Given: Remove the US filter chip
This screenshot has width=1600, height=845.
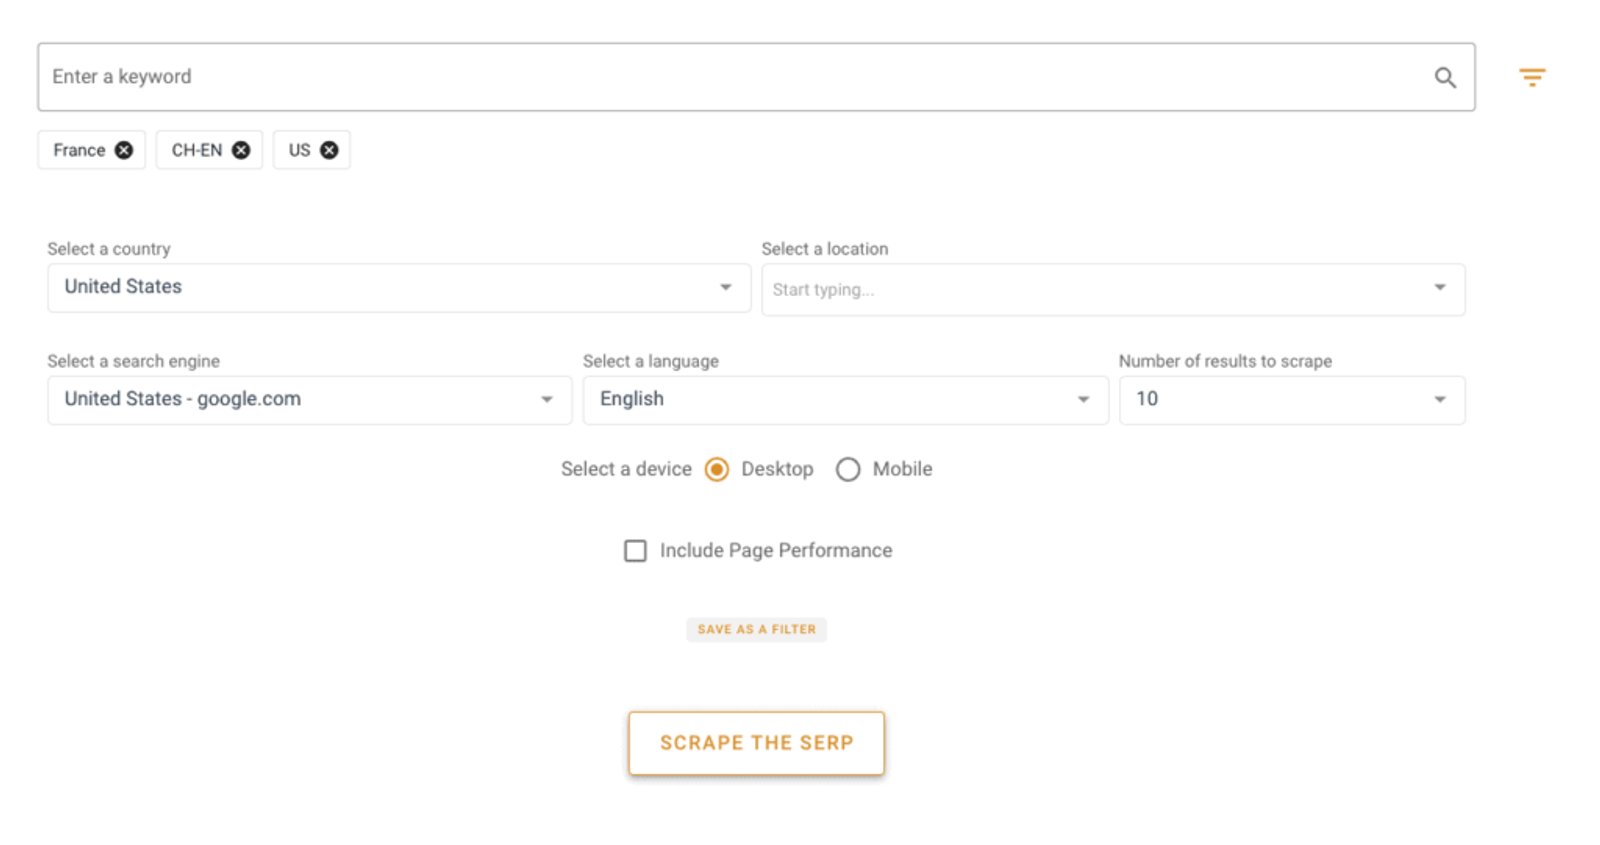Looking at the screenshot, I should (329, 150).
